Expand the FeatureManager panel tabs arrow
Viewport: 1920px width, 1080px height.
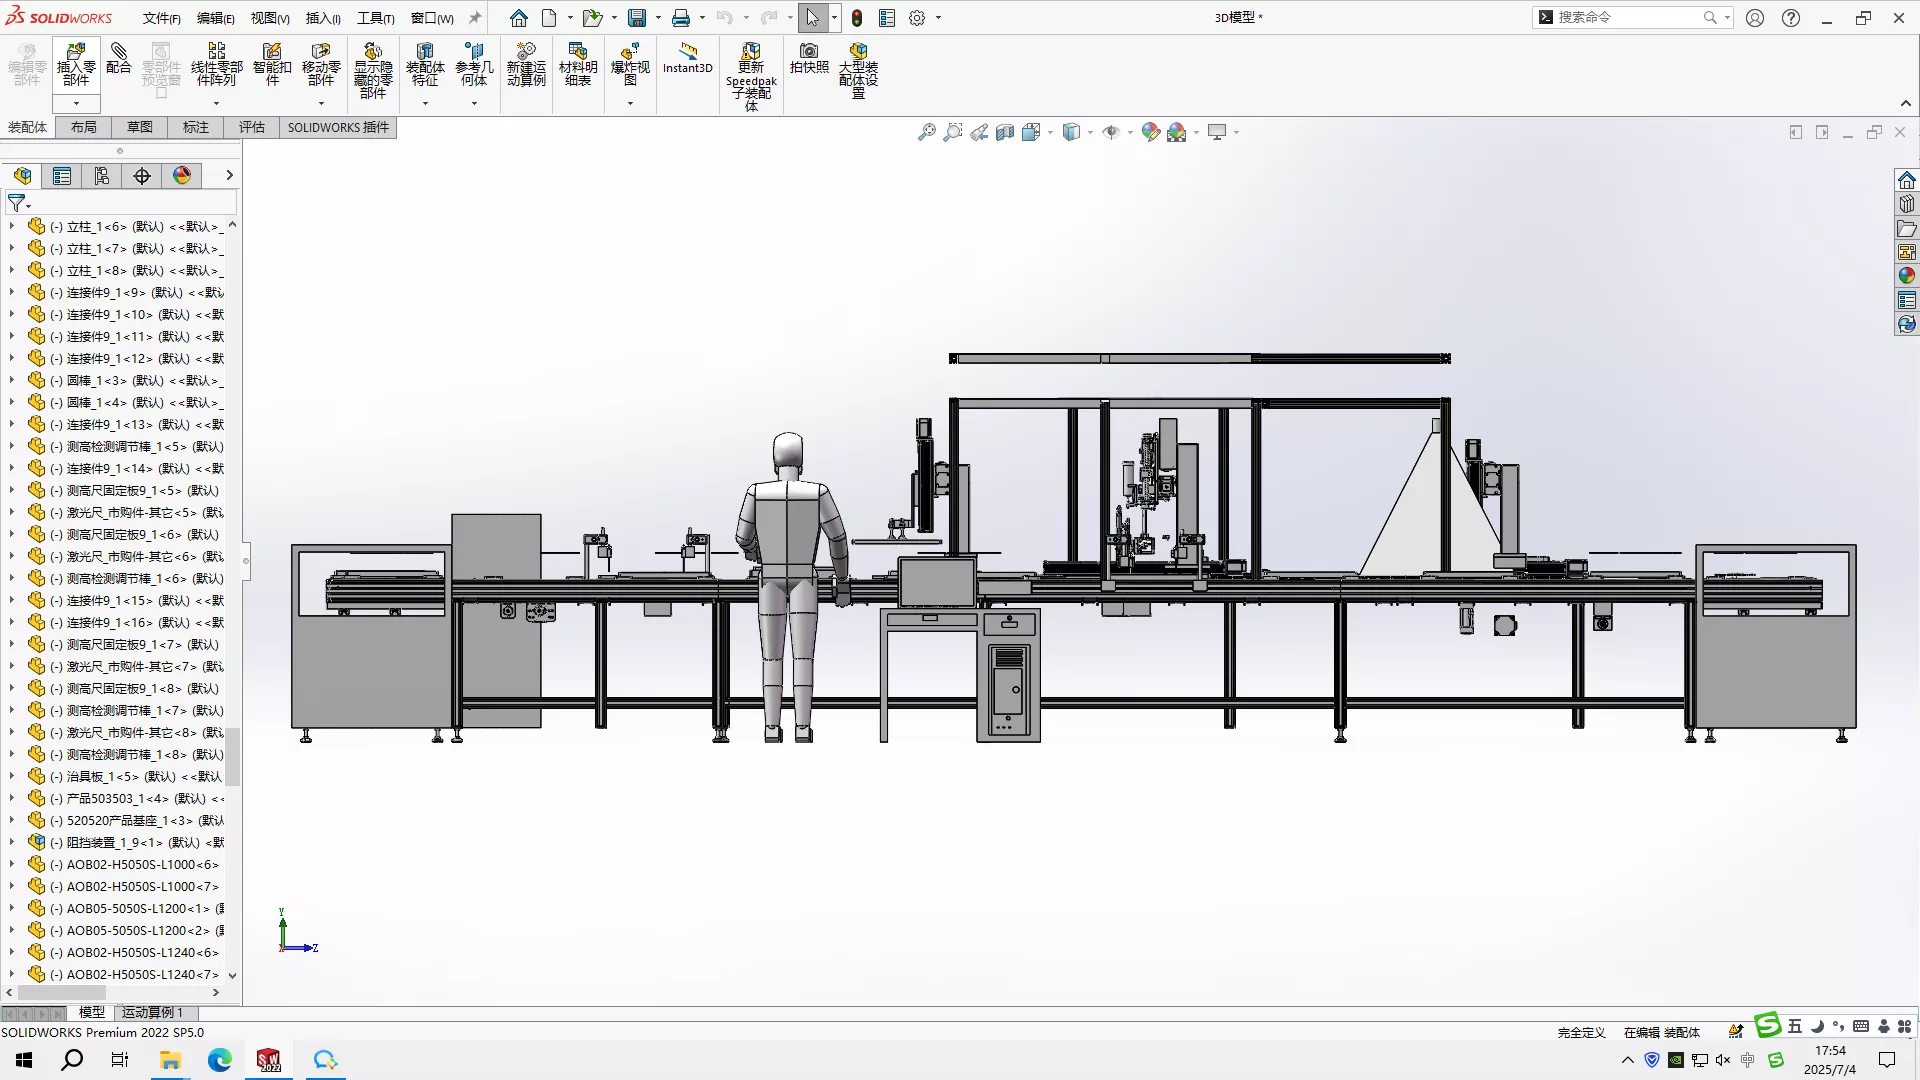pos(229,176)
